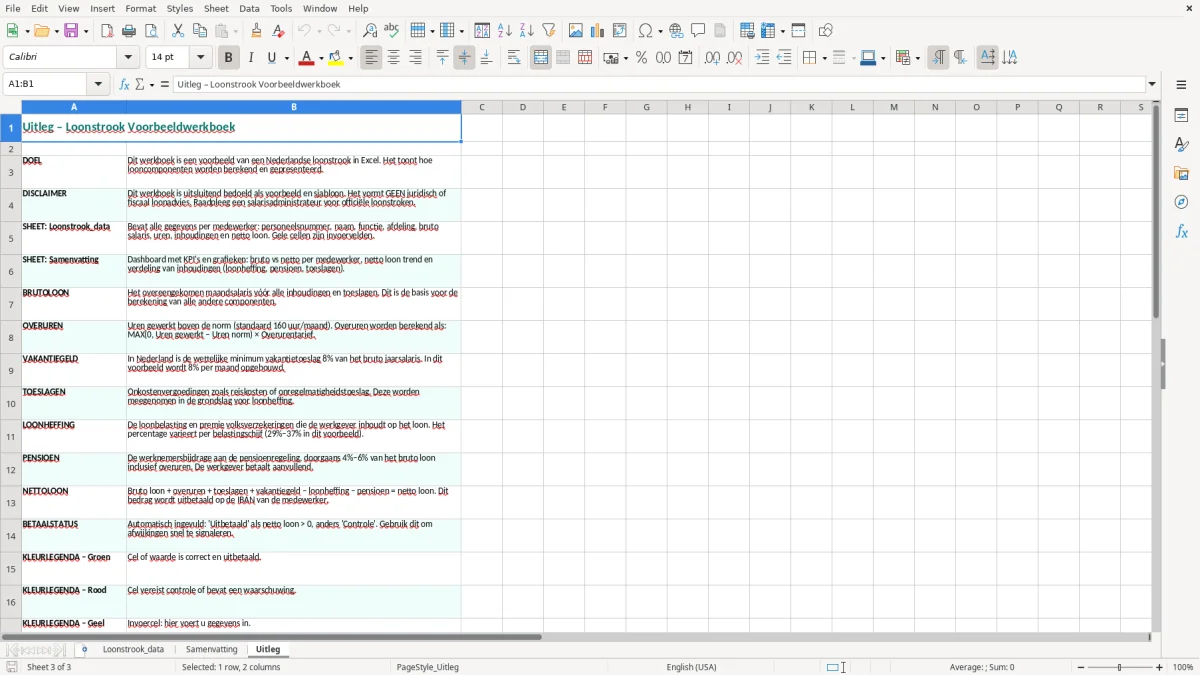Viewport: 1200px width, 675px height.
Task: Insert a hyperlink
Action: click(677, 31)
